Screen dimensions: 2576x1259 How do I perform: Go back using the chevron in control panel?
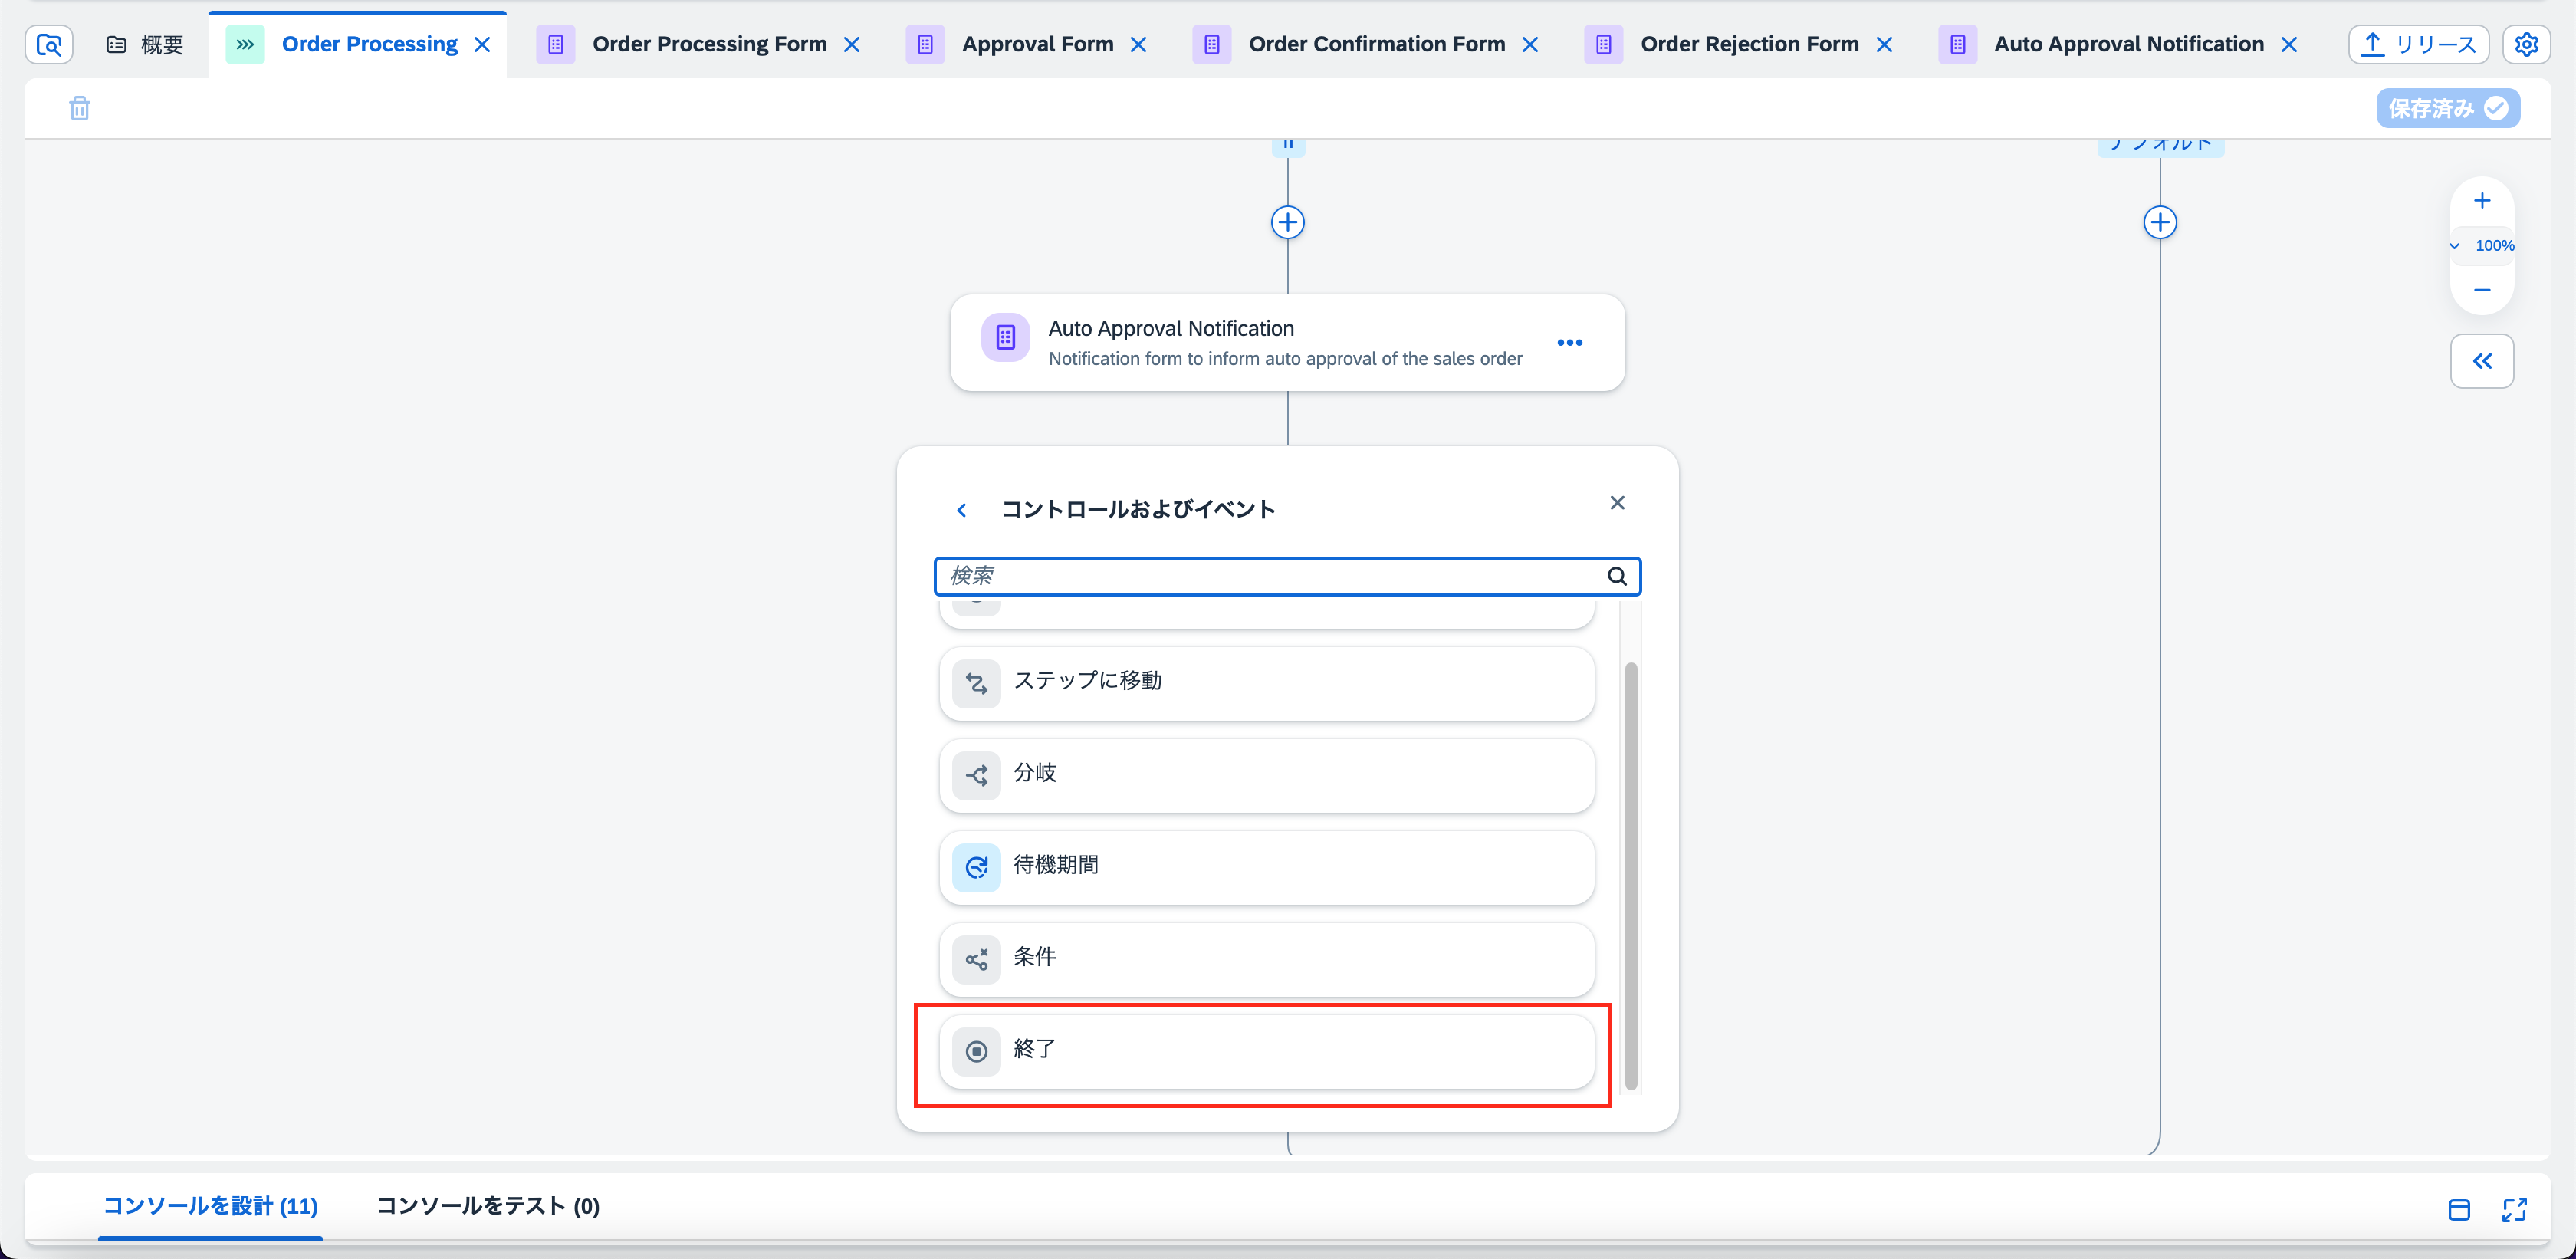point(961,510)
